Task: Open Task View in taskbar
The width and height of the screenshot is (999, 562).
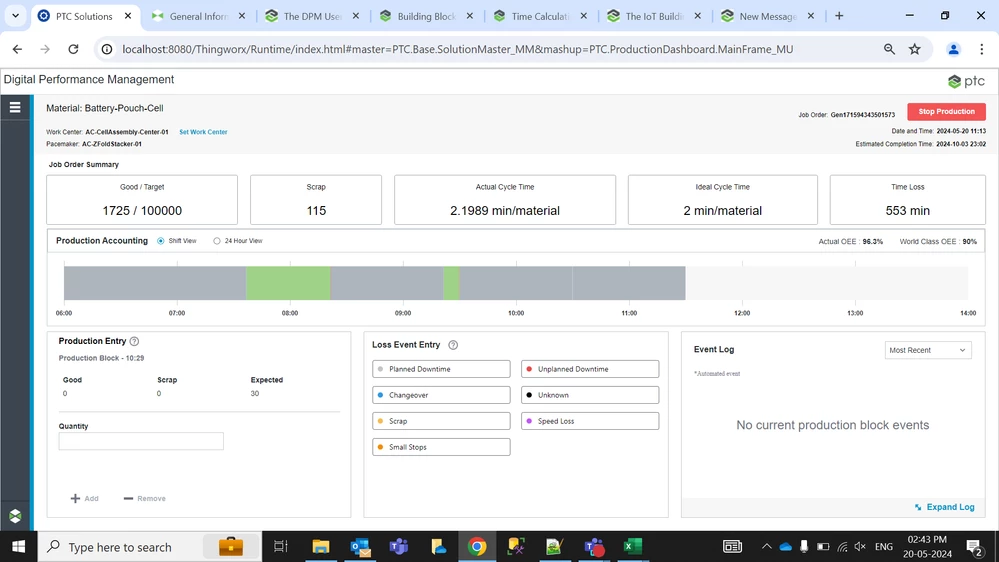Action: pos(280,547)
